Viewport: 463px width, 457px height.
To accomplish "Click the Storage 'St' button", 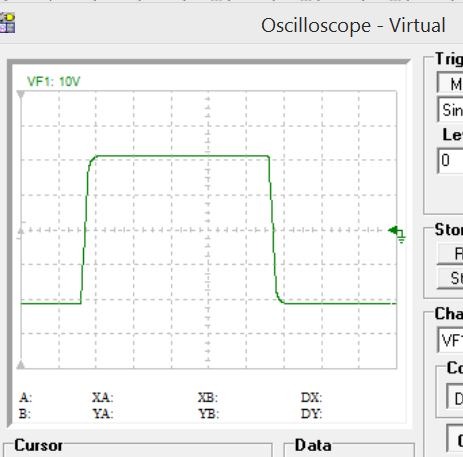I will click(450, 278).
